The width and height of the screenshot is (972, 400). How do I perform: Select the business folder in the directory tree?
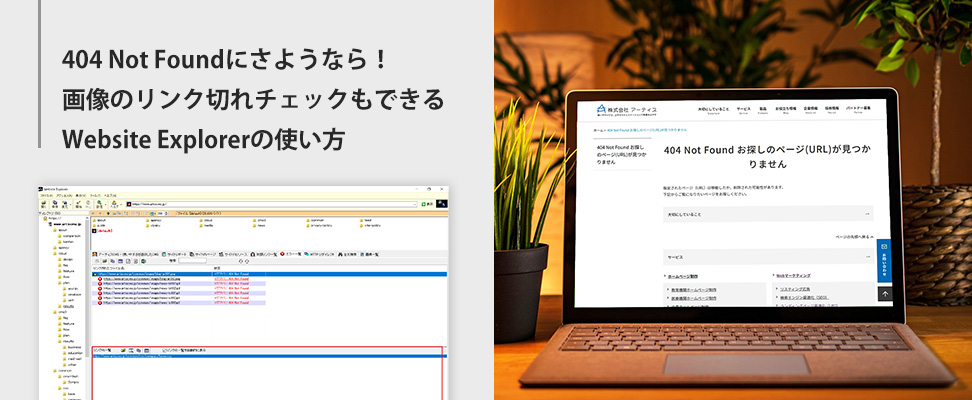coord(74,347)
